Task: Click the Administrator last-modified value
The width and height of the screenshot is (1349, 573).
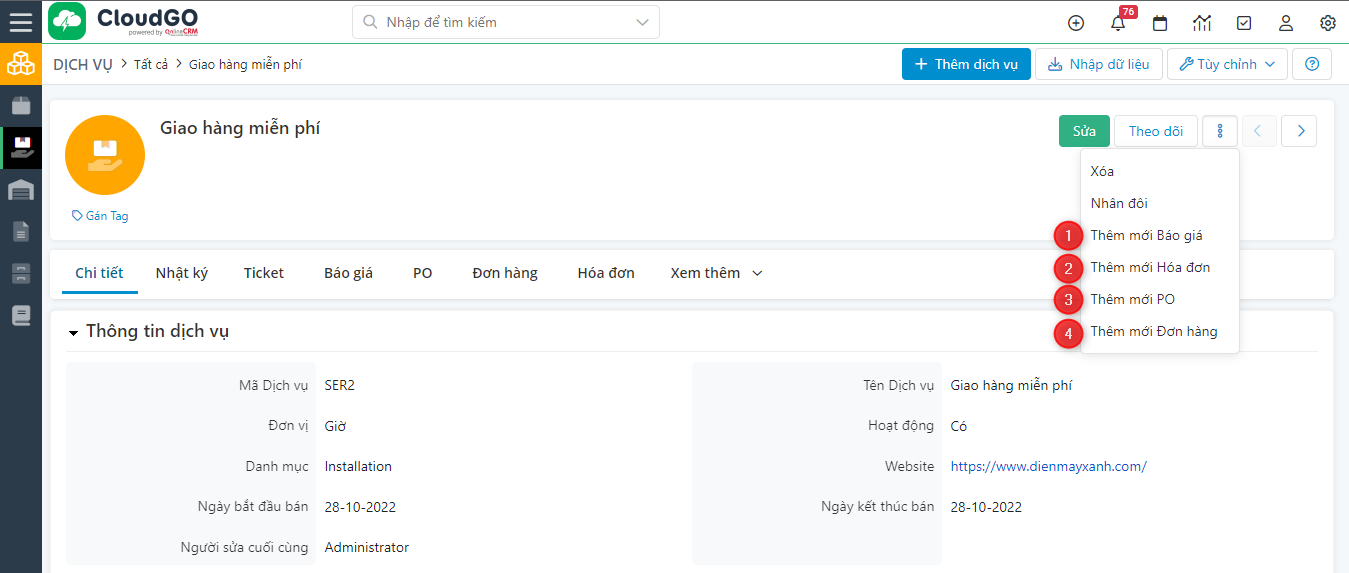Action: click(367, 547)
